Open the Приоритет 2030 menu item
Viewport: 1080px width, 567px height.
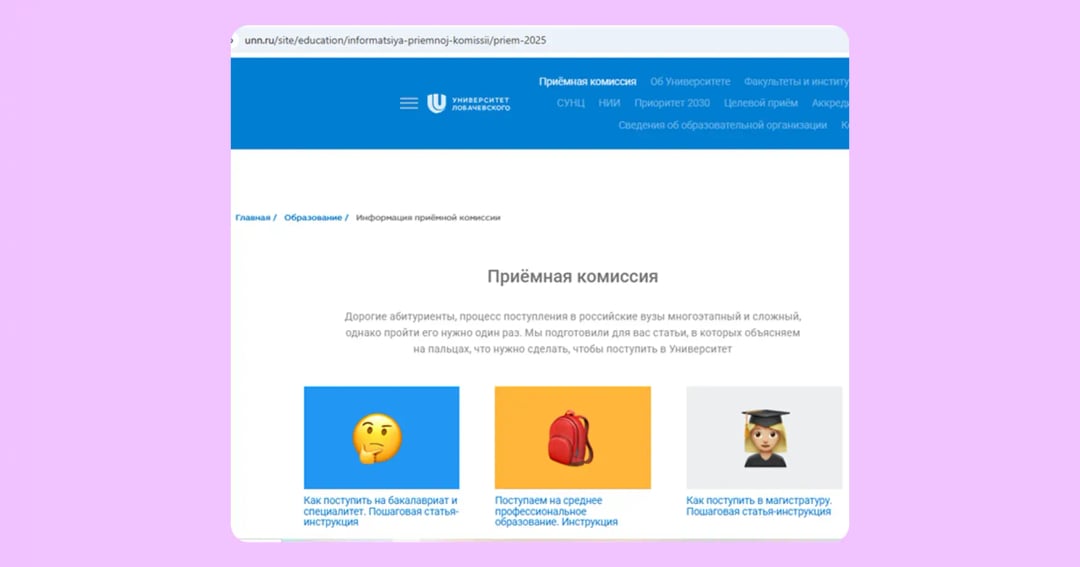pyautogui.click(x=672, y=103)
